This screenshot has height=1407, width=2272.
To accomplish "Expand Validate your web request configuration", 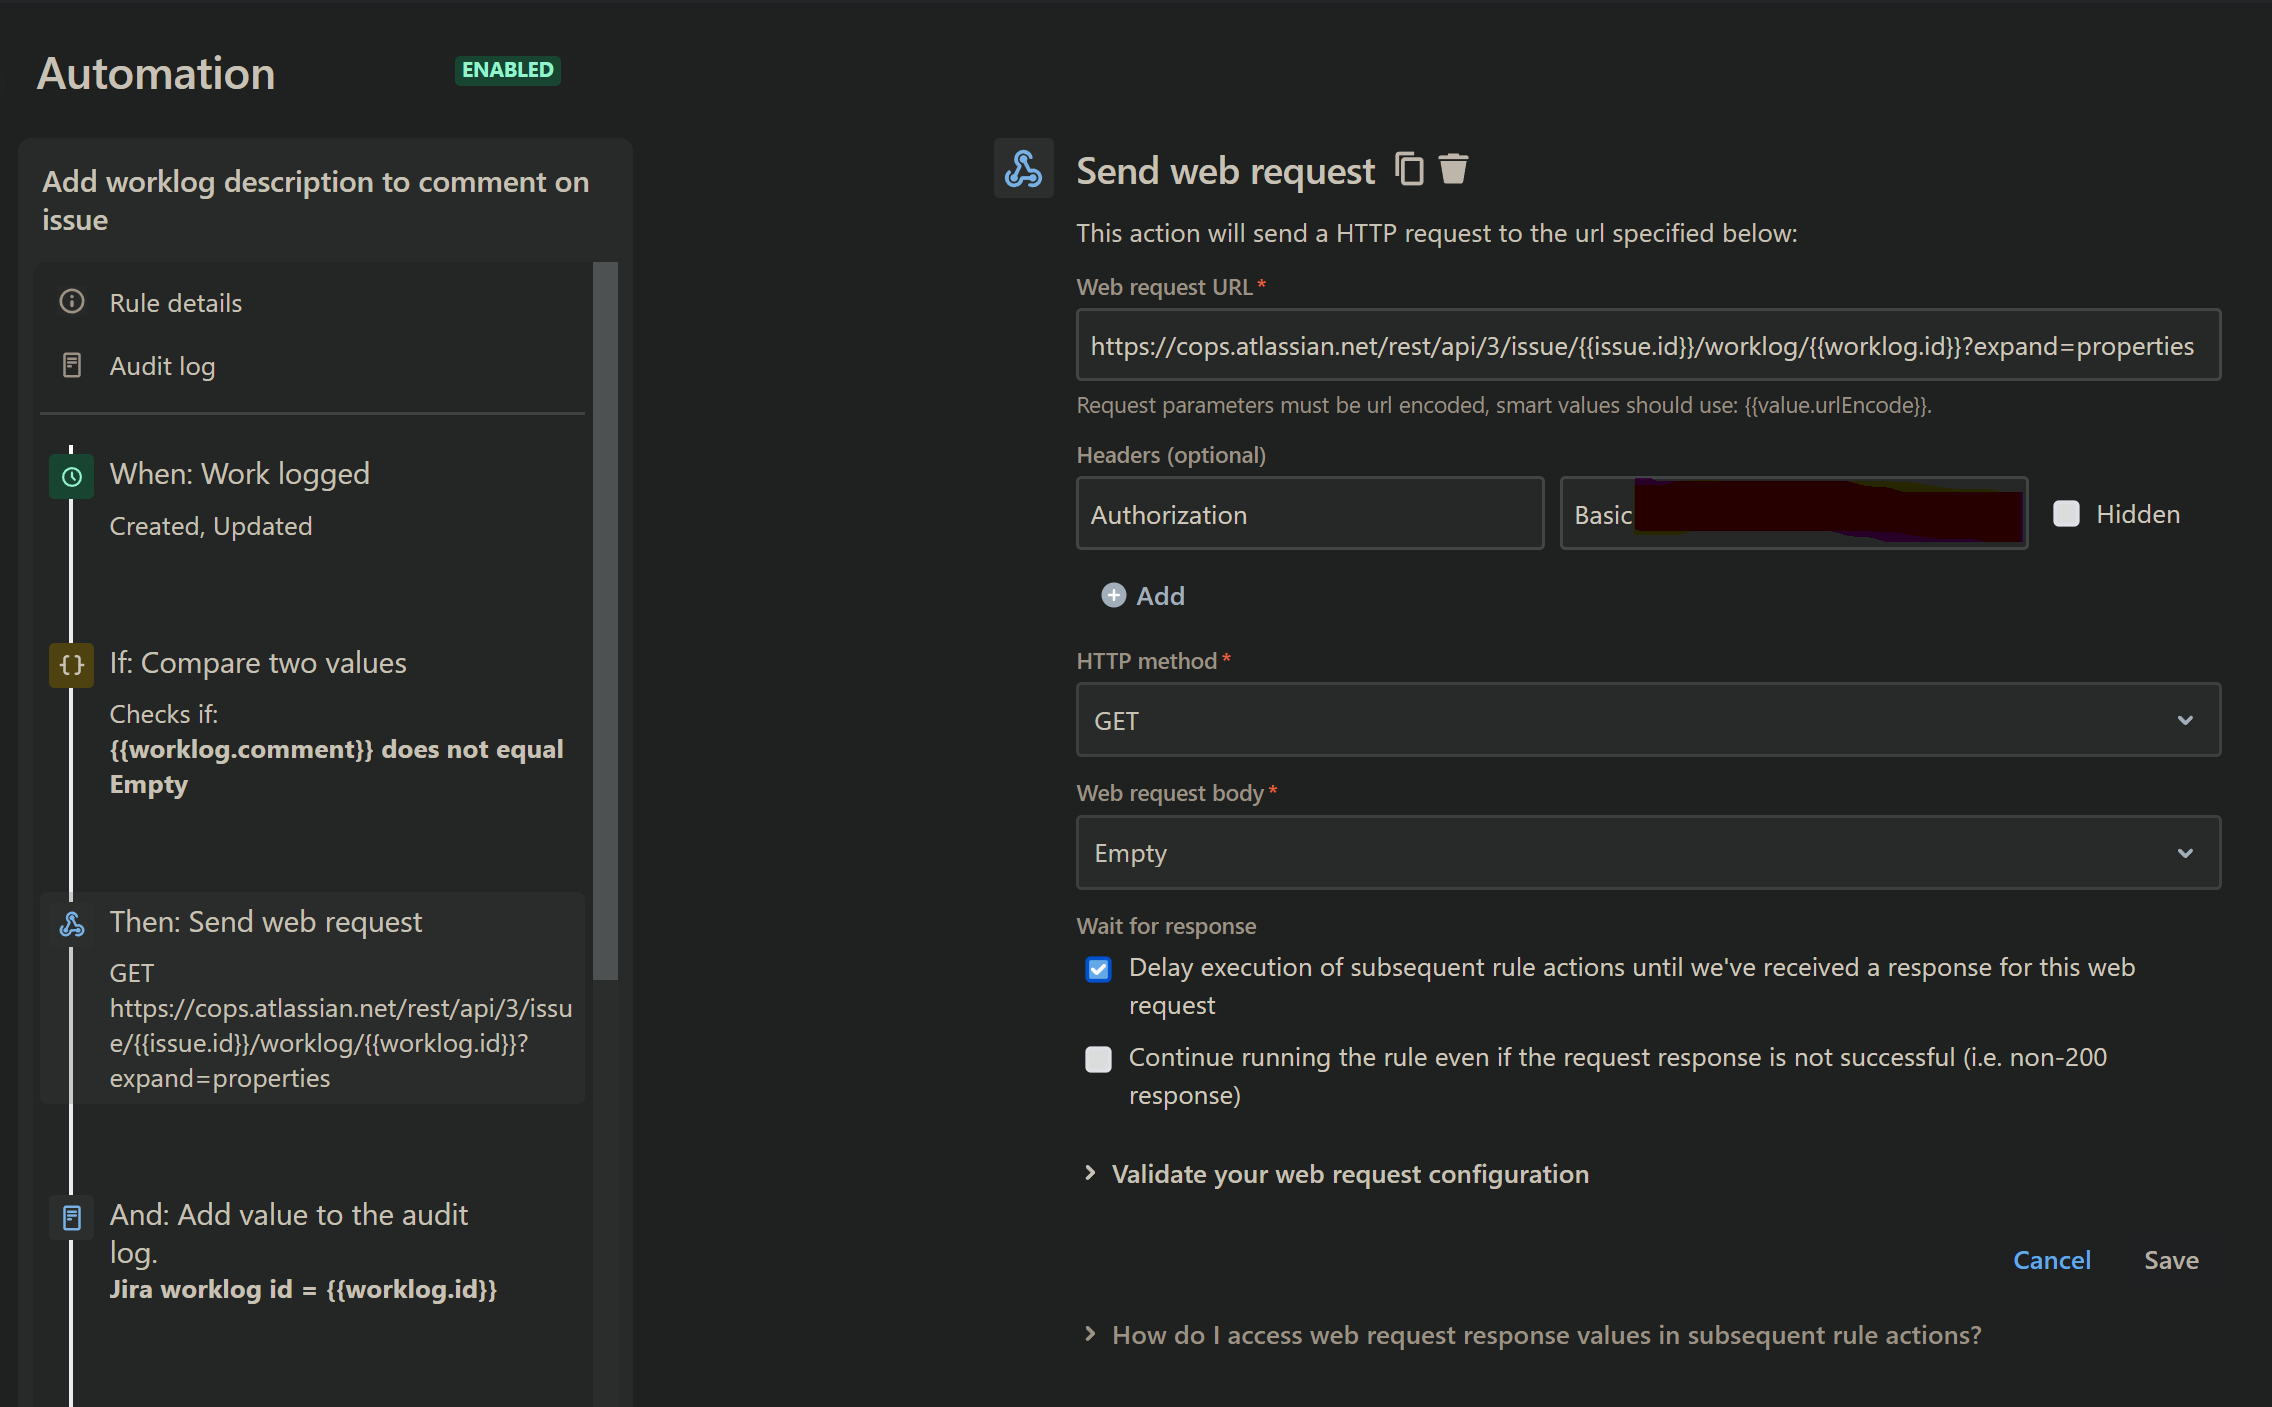I will click(x=1349, y=1174).
